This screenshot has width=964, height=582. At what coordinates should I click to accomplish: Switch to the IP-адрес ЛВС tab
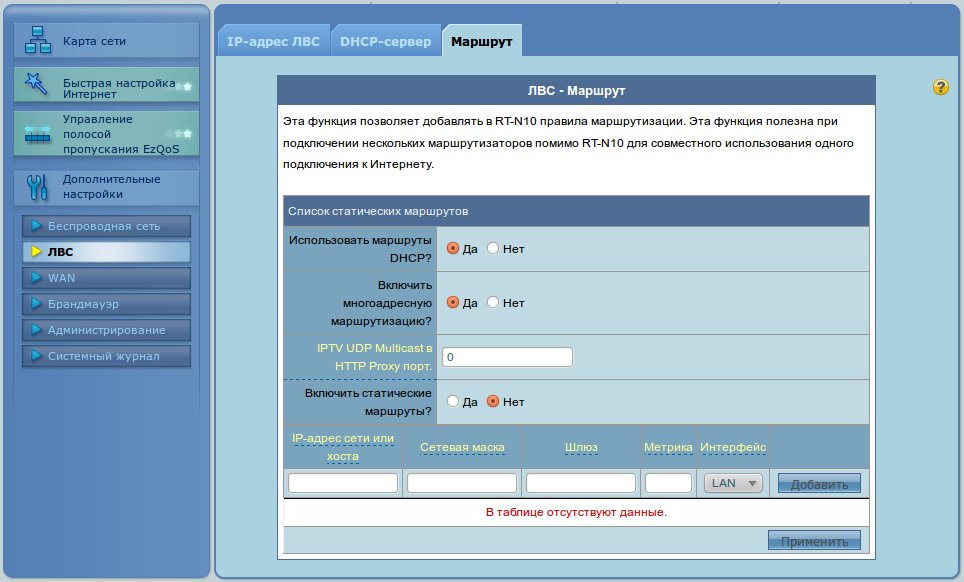click(x=273, y=42)
